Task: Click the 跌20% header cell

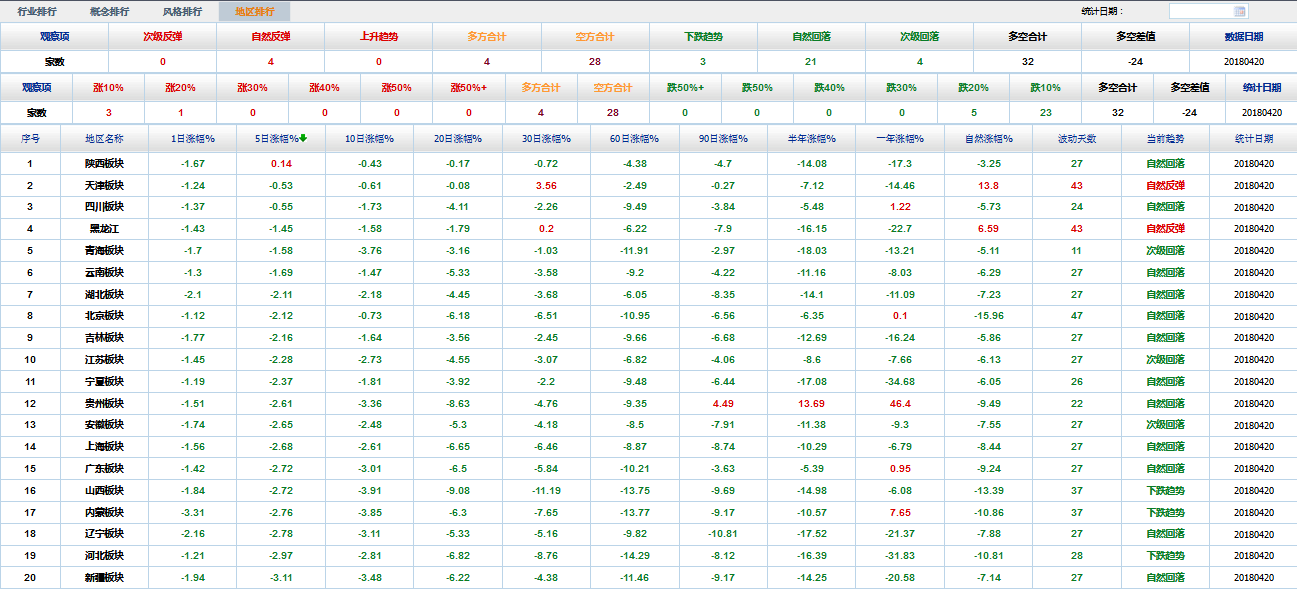Action: (973, 88)
